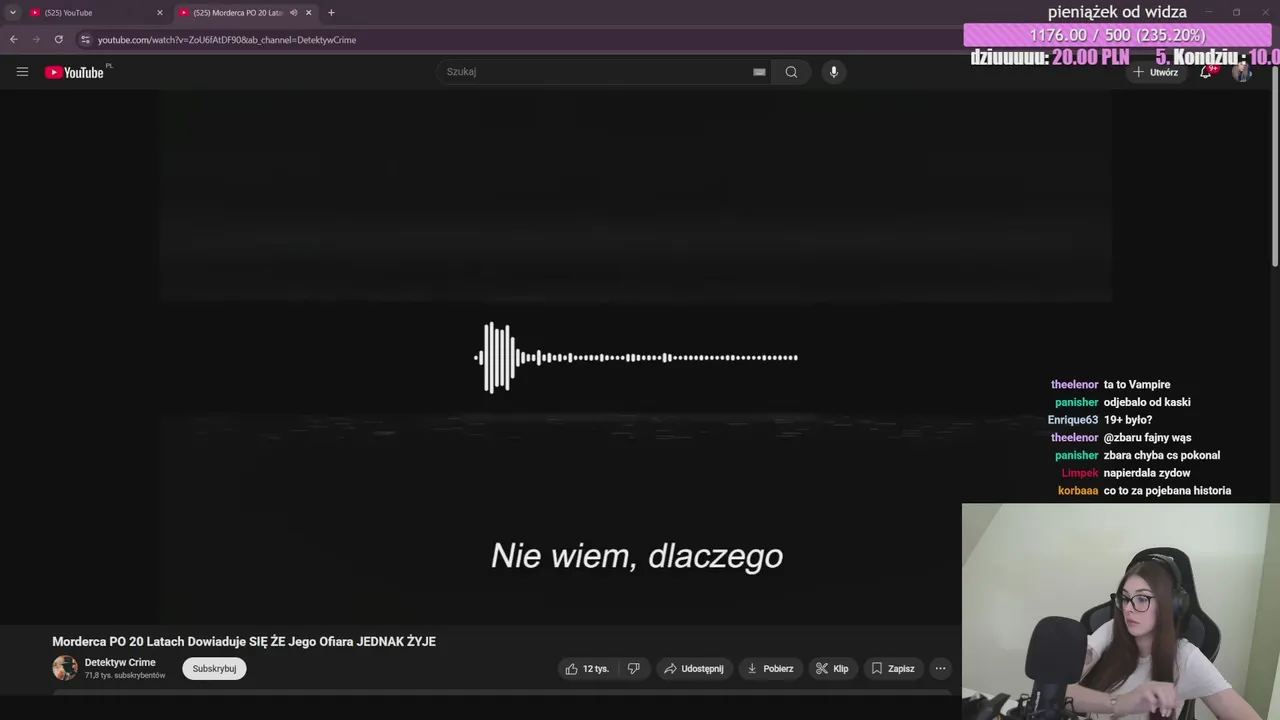Viewport: 1280px width, 720px height.
Task: Open YouTube notifications bell
Action: pos(1206,72)
